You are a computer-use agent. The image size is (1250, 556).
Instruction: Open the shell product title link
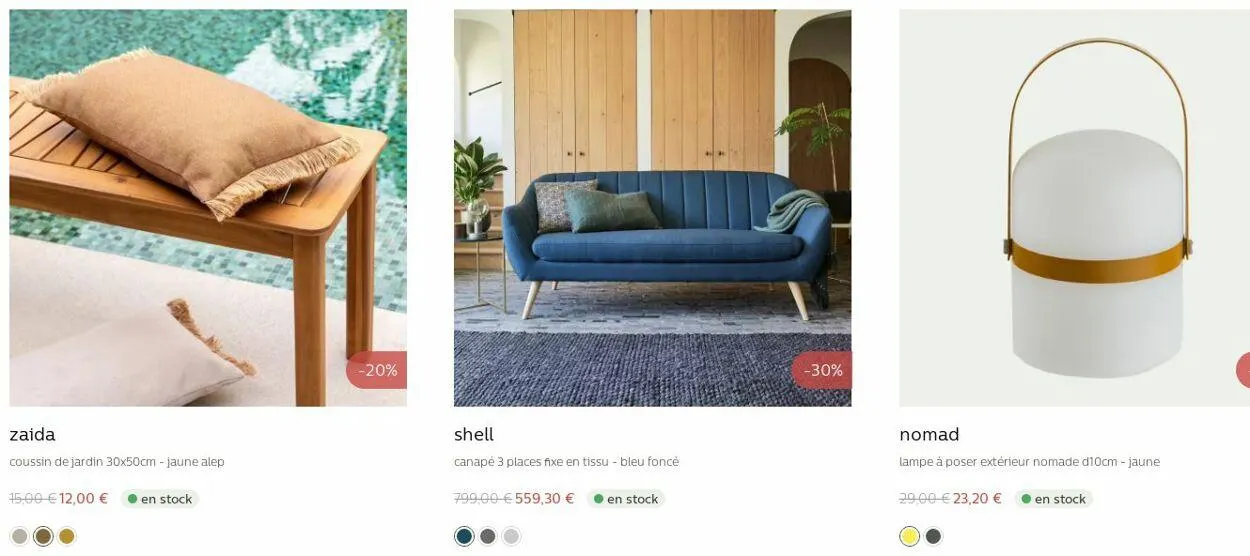(474, 435)
